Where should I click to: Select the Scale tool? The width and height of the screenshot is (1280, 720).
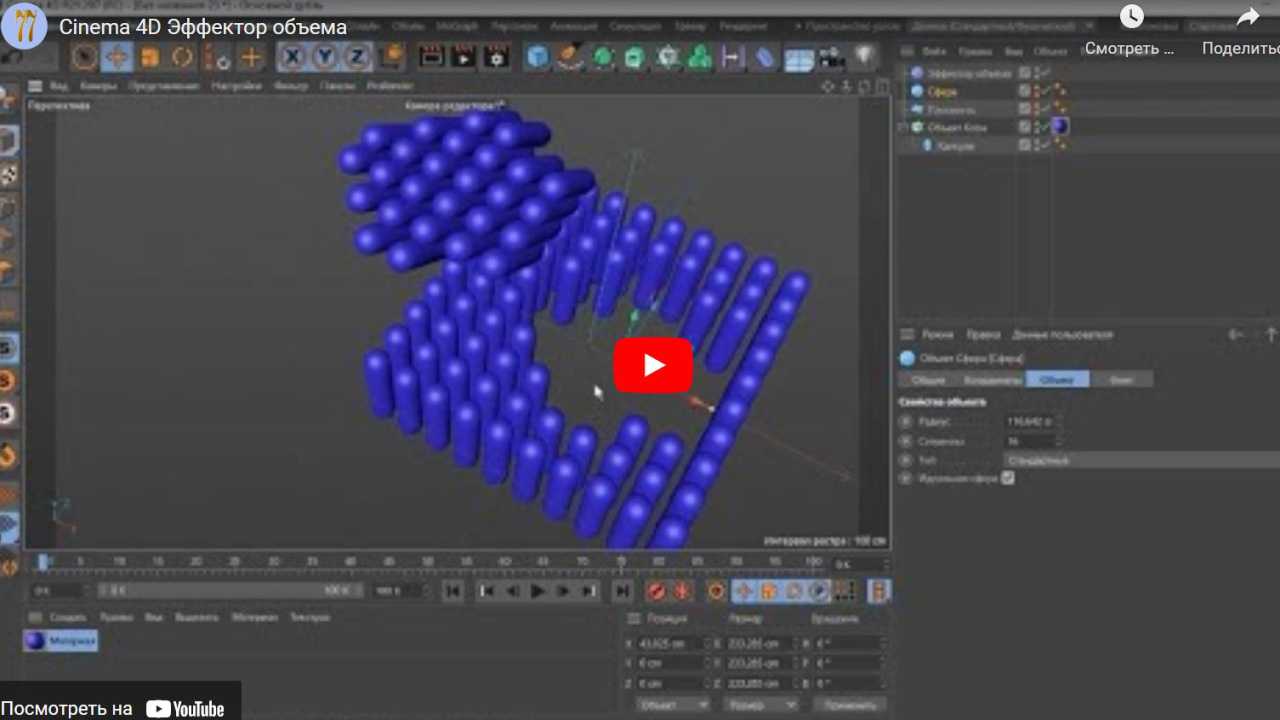pos(150,57)
